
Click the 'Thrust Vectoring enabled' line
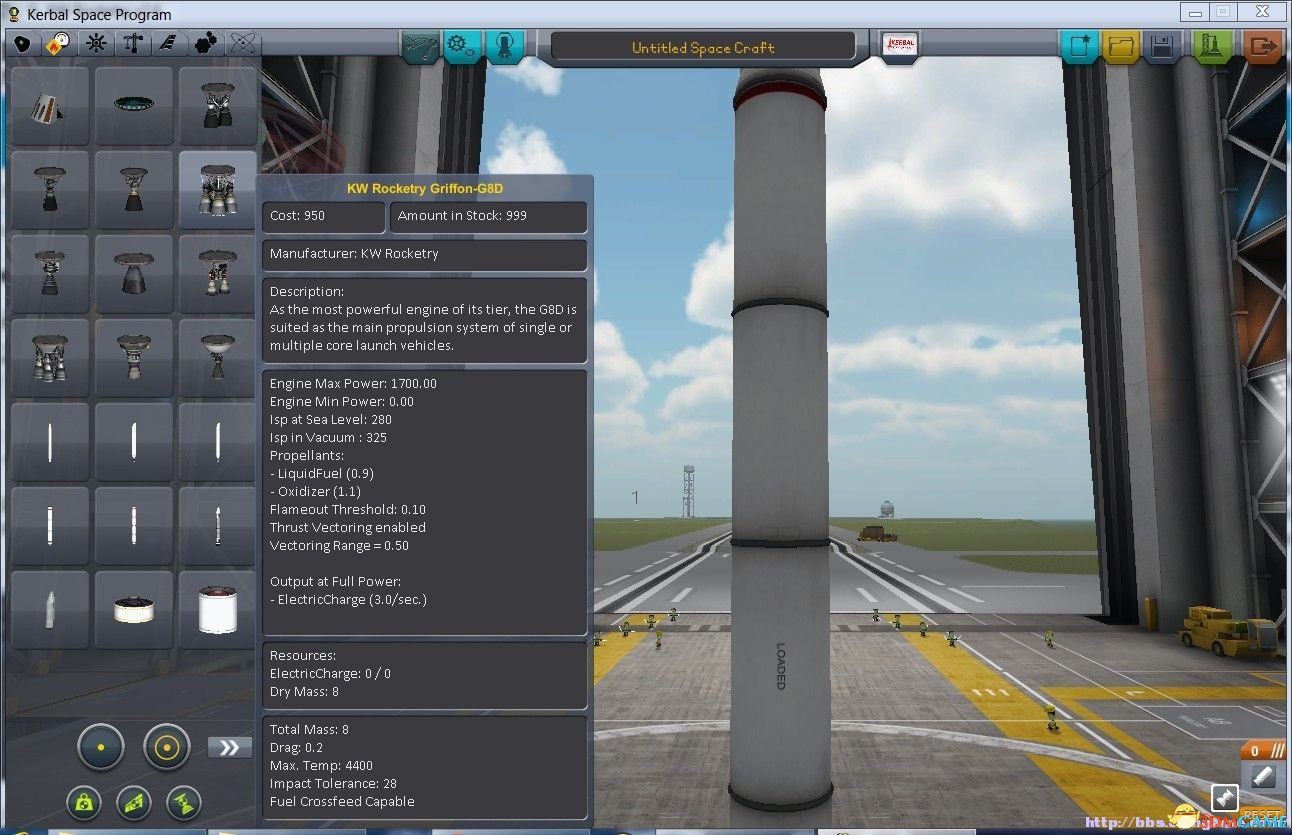coord(348,528)
